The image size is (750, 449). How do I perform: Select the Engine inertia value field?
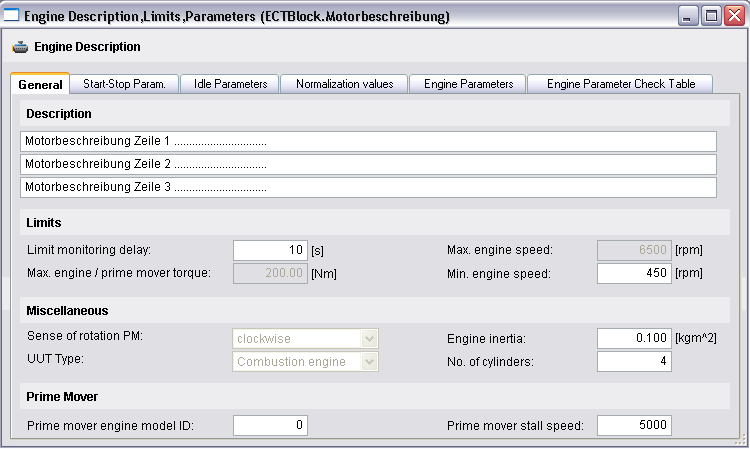(x=634, y=339)
